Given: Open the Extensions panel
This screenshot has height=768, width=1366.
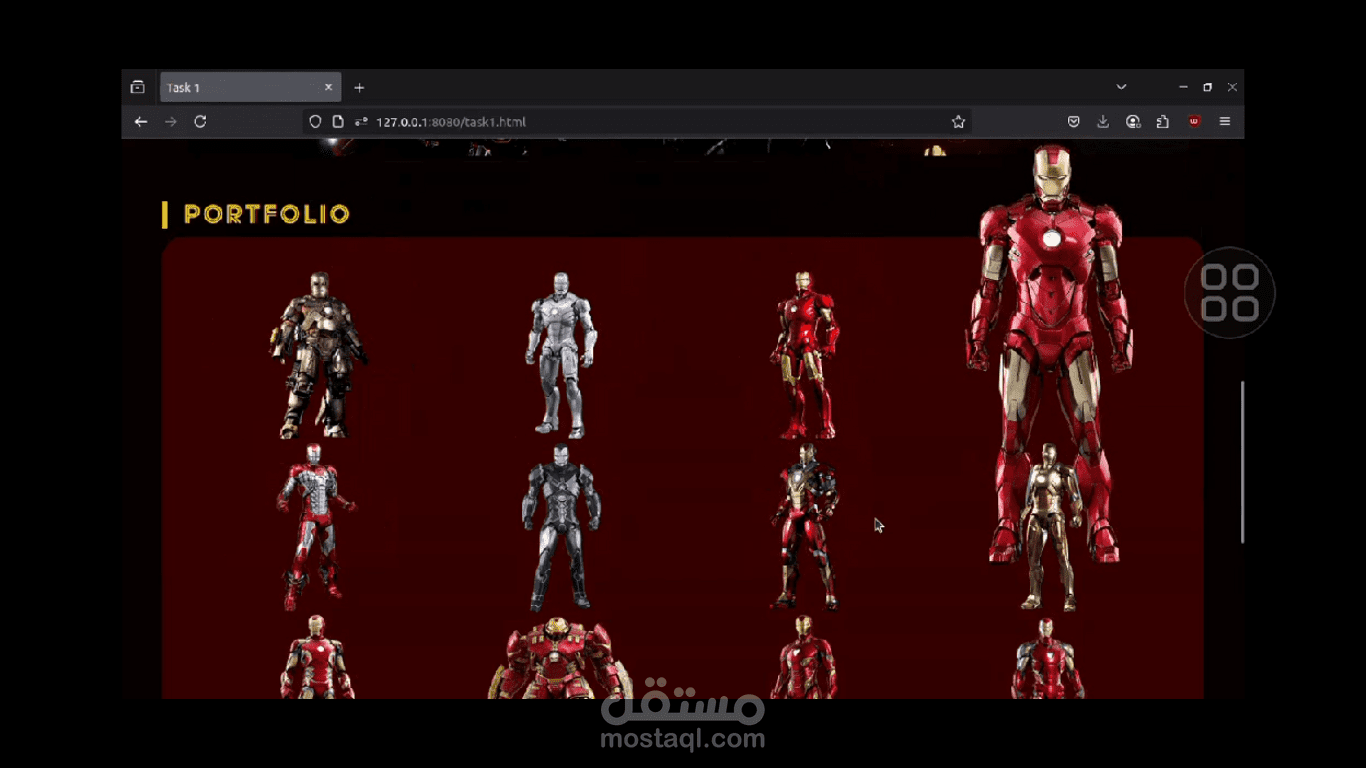Looking at the screenshot, I should 1162,122.
